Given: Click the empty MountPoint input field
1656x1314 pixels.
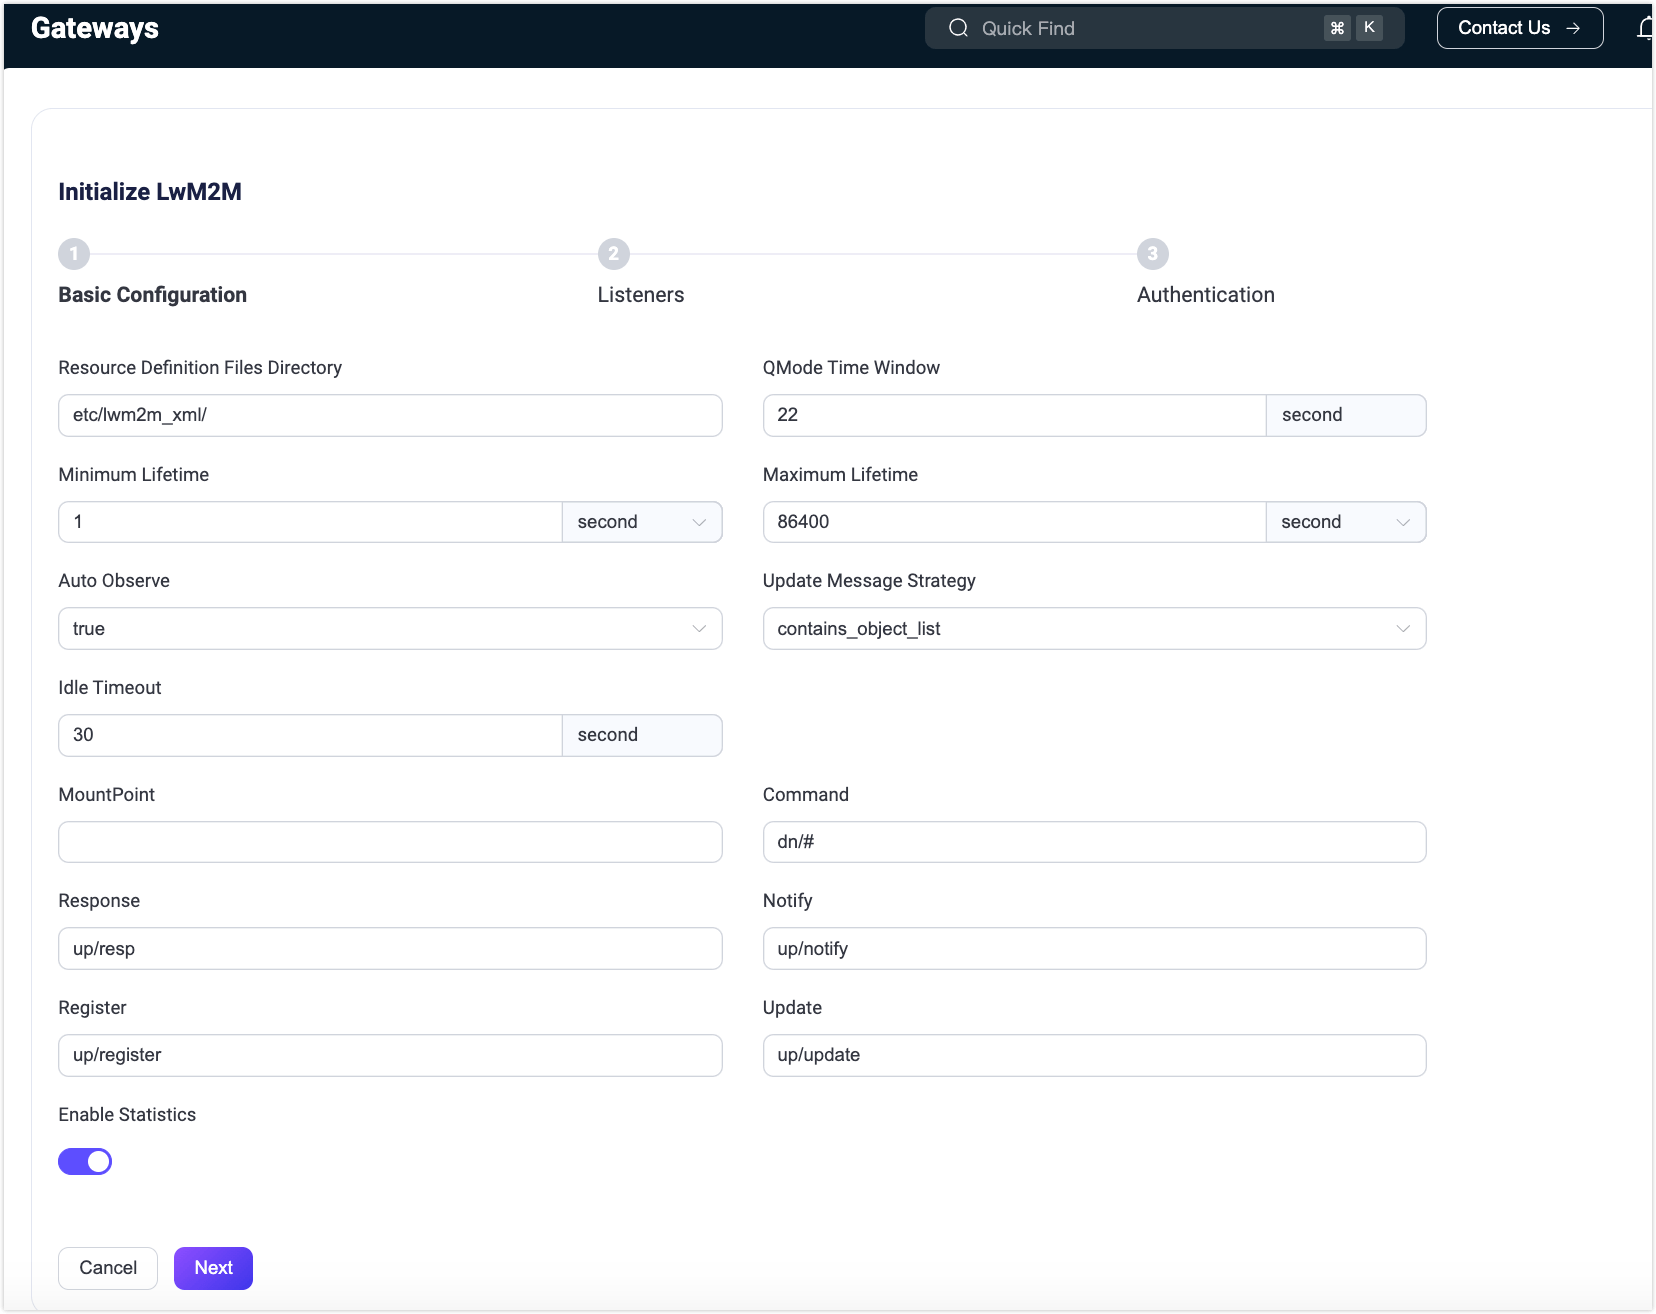Looking at the screenshot, I should (390, 842).
